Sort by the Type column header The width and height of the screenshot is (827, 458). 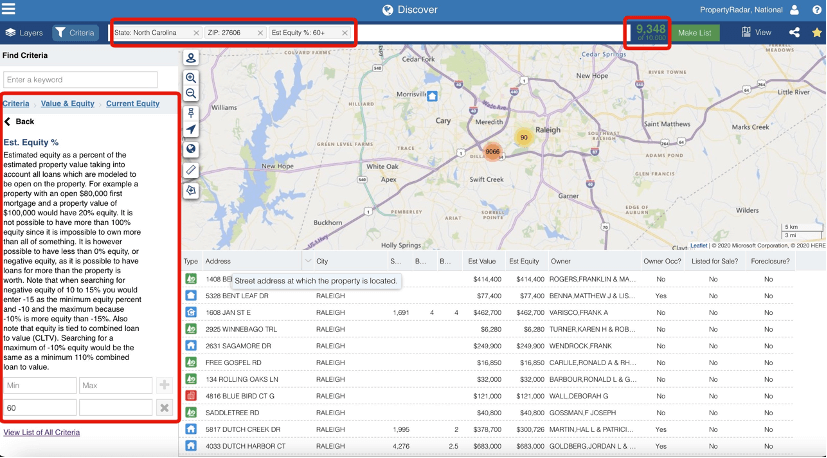(190, 261)
